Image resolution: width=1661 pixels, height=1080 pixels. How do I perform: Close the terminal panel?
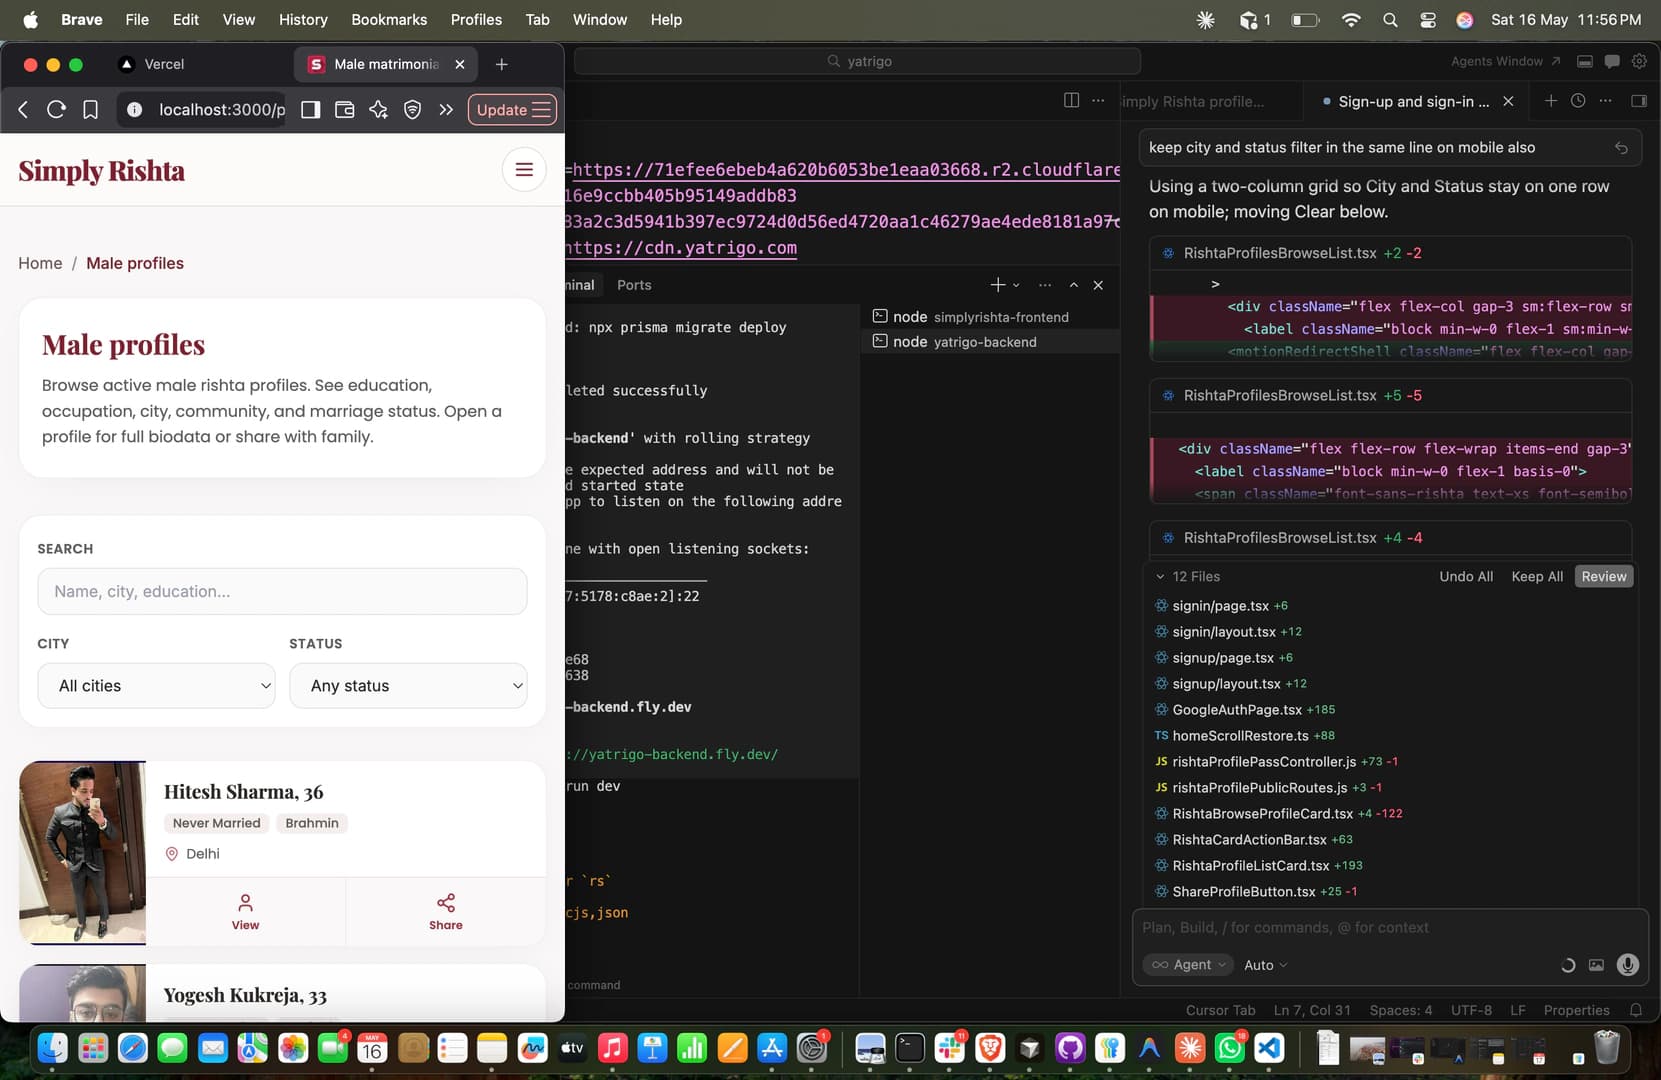1098,285
